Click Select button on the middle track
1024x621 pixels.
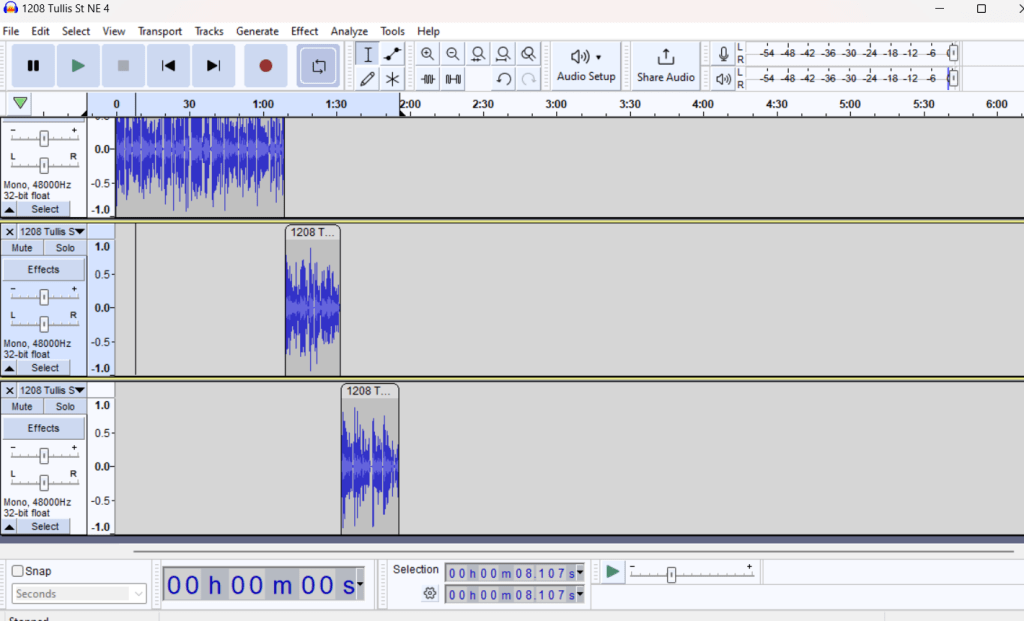tap(44, 368)
